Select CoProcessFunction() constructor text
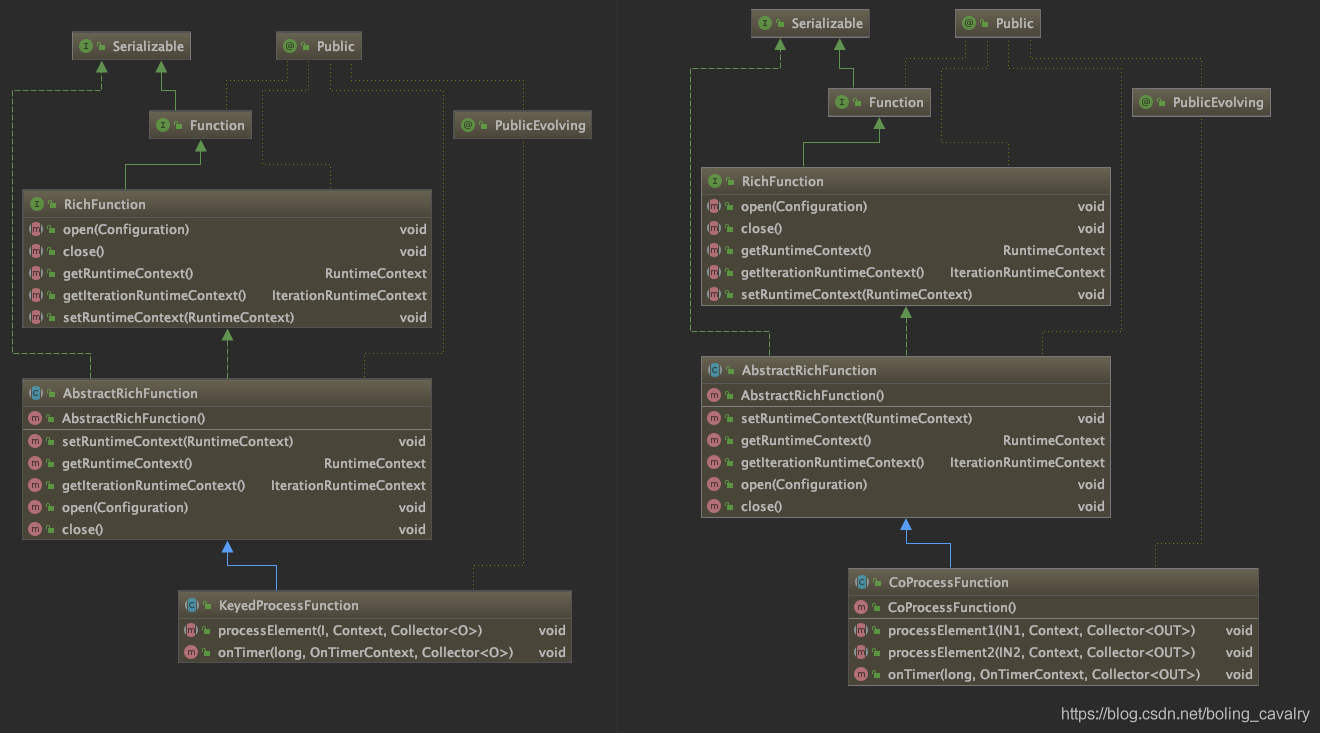This screenshot has height=733, width=1320. point(952,607)
